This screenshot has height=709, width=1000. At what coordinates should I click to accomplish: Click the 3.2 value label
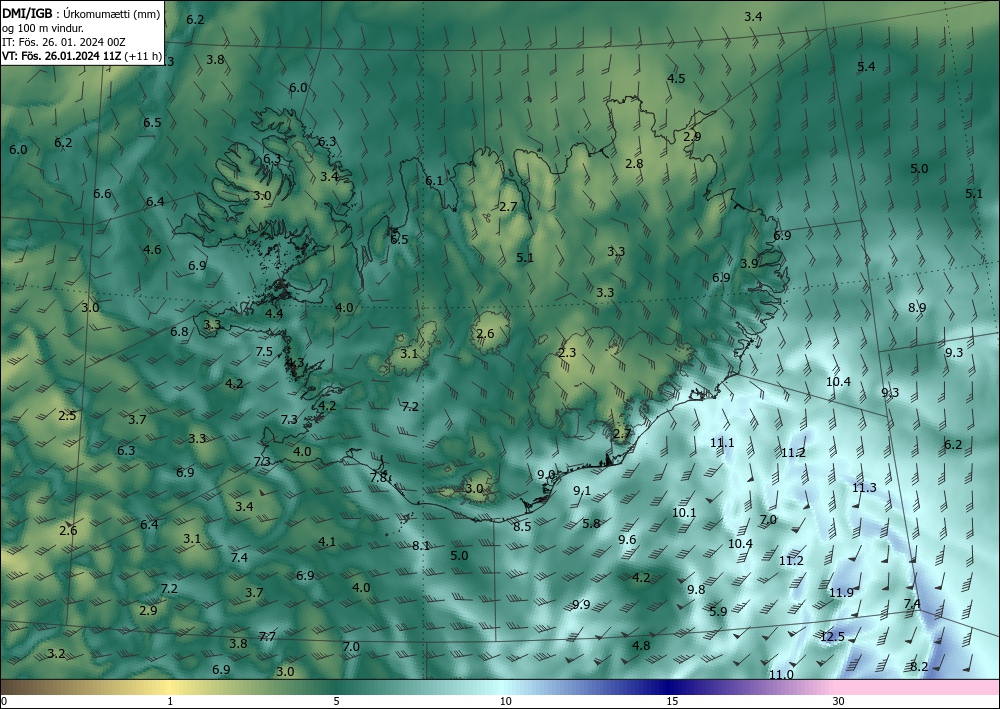[x=56, y=653]
